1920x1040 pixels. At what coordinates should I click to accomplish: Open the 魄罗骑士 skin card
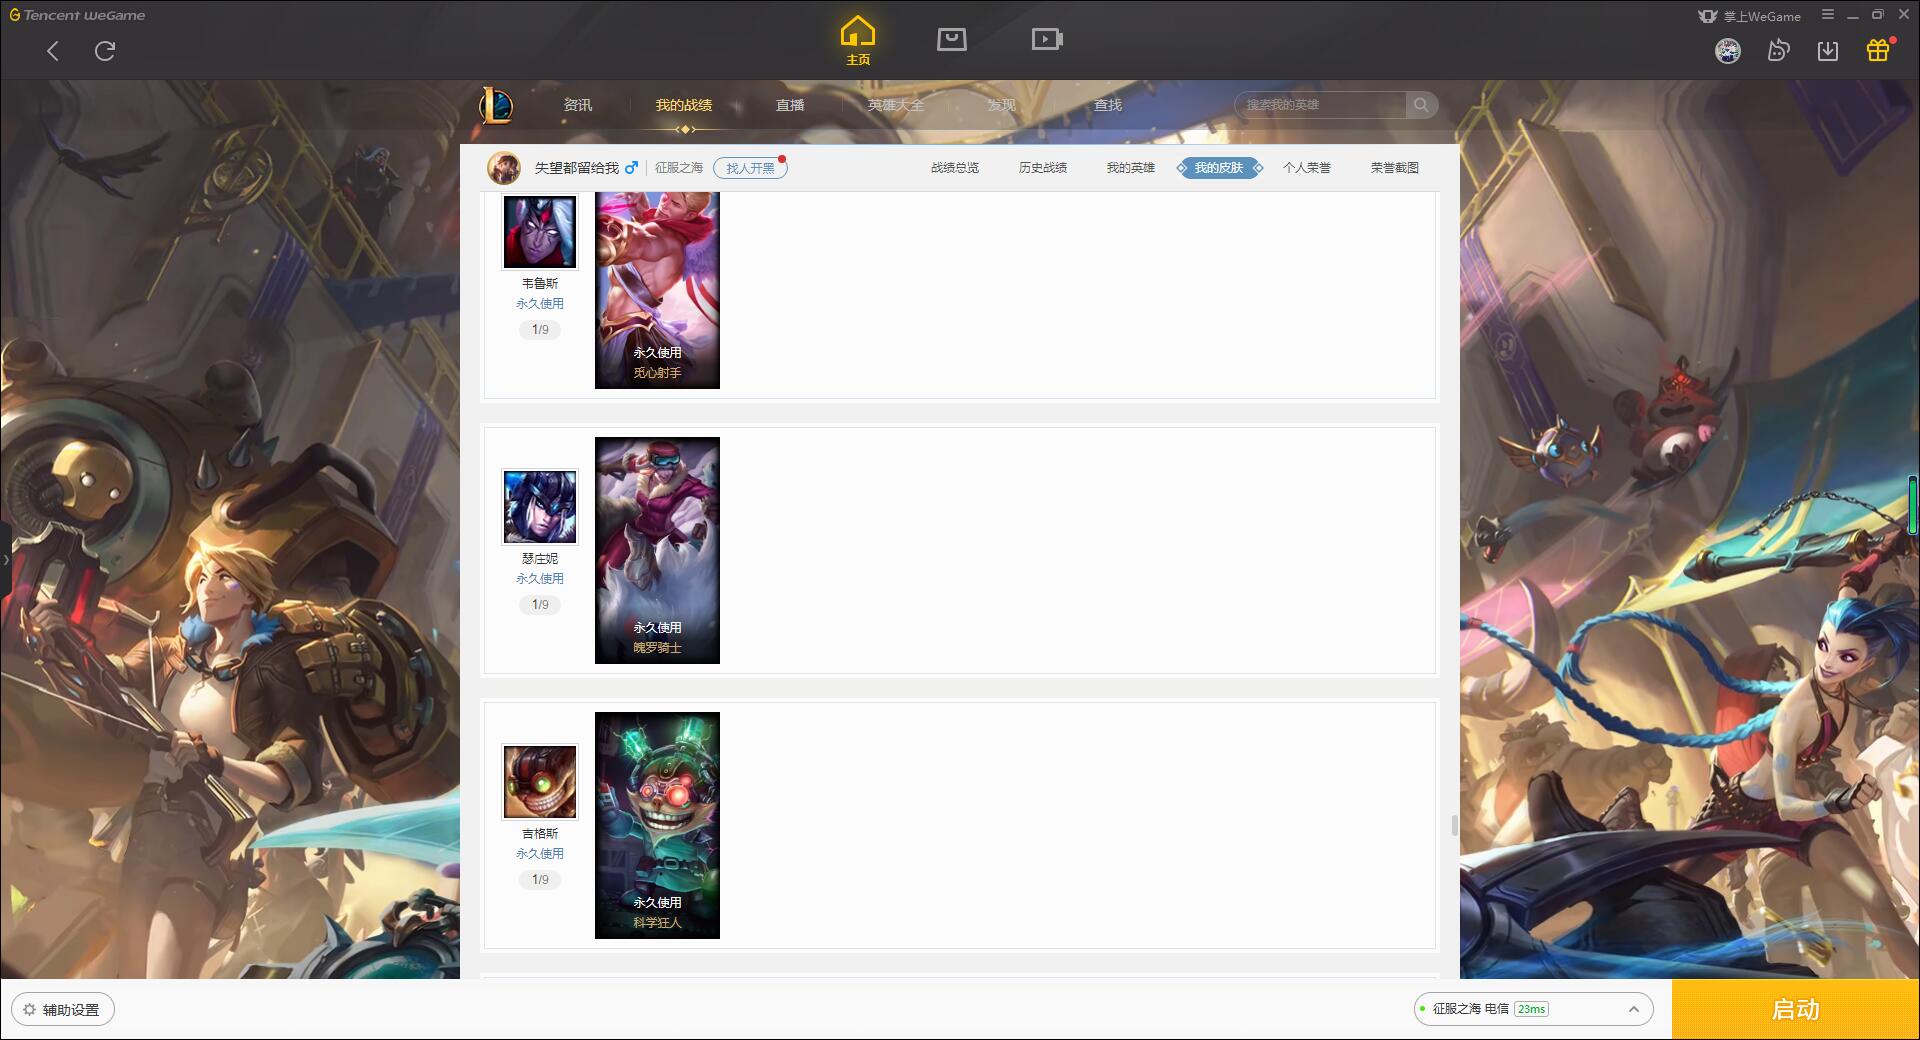pos(657,550)
